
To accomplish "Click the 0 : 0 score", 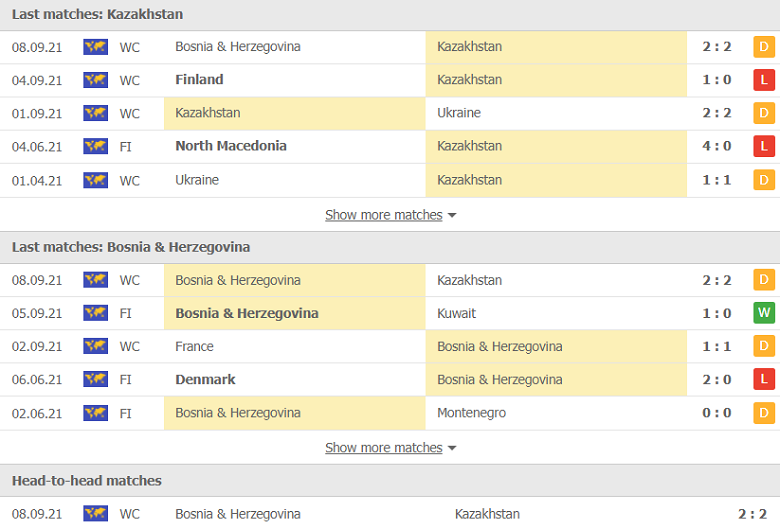I will click(x=716, y=413).
